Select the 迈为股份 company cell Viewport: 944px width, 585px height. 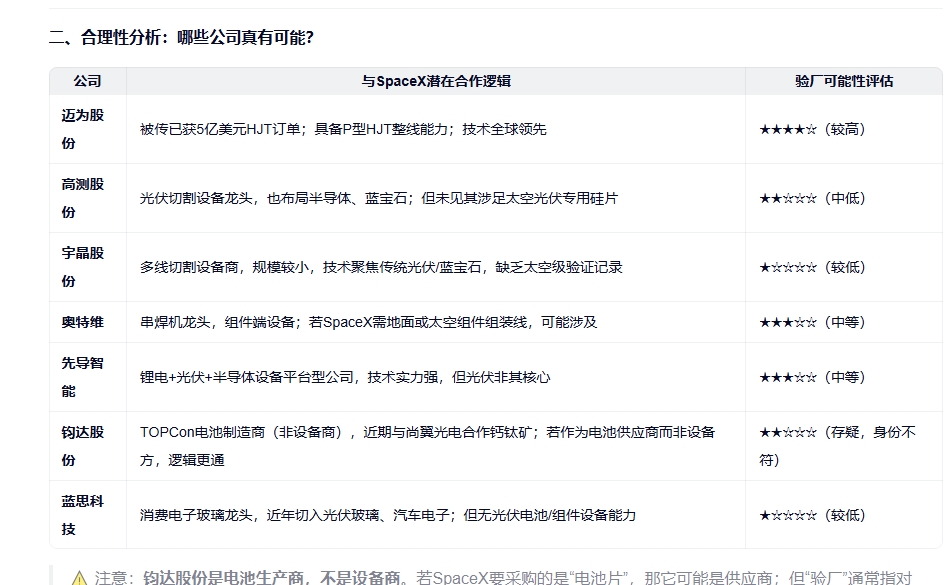tap(88, 129)
